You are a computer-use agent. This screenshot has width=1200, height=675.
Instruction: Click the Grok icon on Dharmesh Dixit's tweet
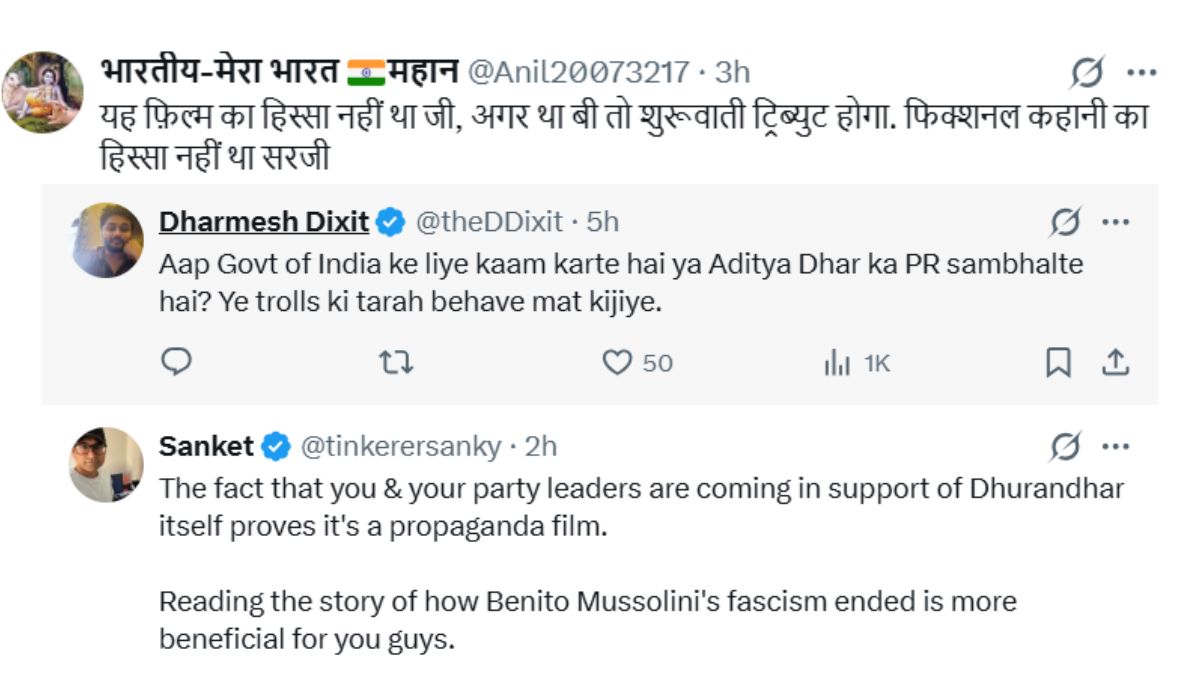click(x=1066, y=222)
